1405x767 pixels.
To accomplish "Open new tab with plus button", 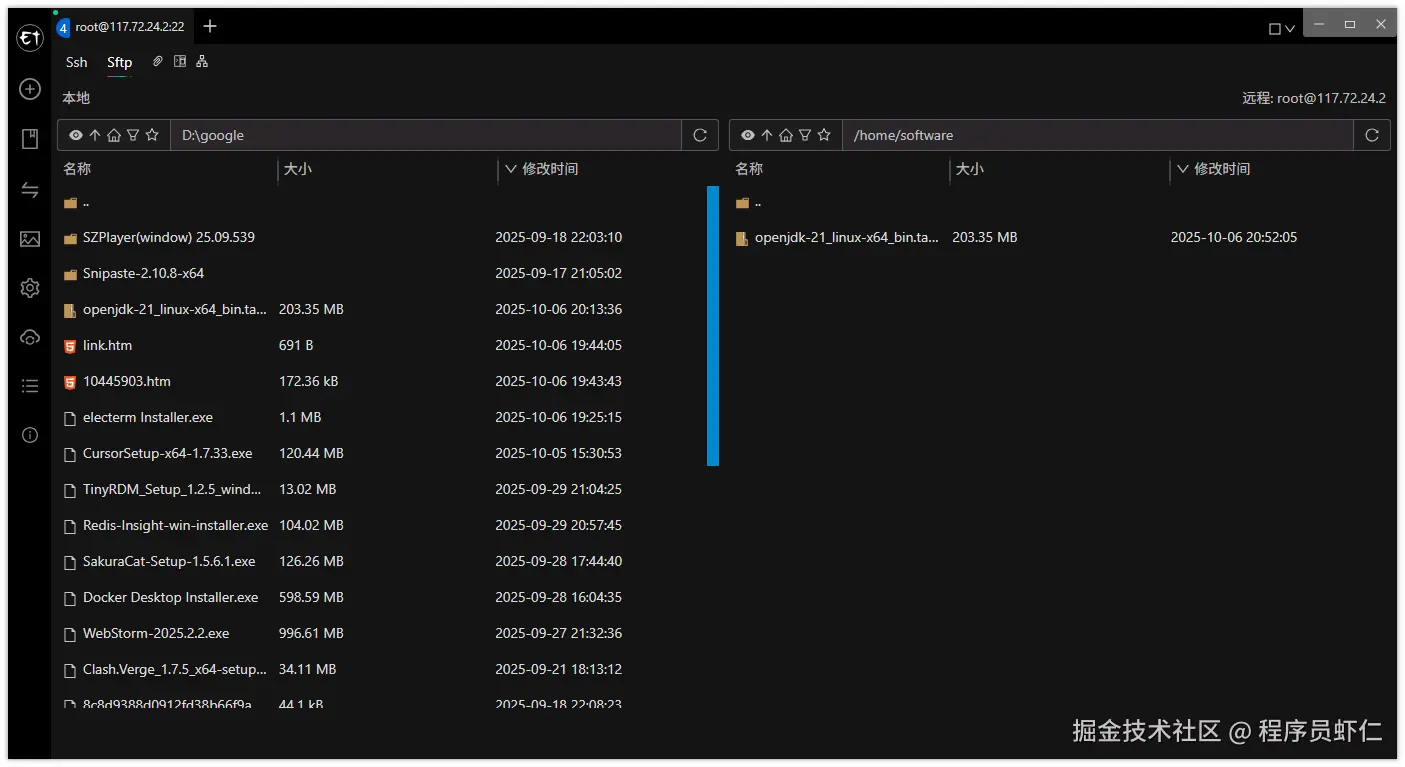I will (210, 27).
